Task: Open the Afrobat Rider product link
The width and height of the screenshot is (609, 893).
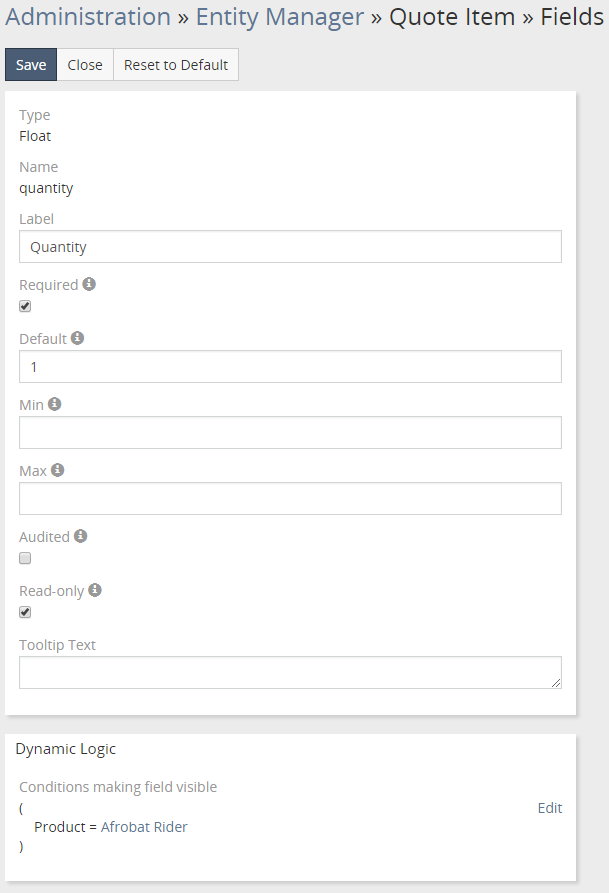Action: click(x=144, y=827)
